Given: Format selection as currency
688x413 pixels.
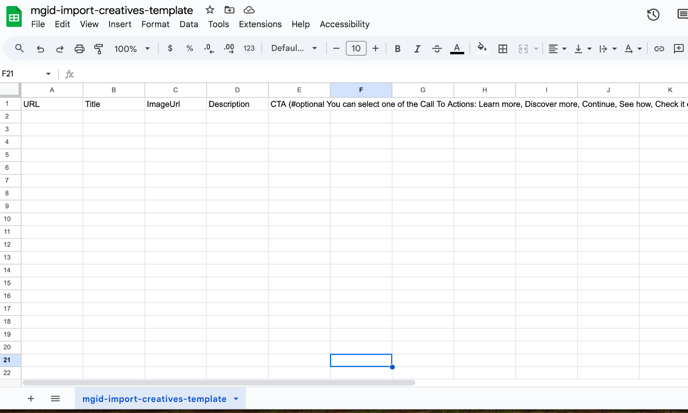Looking at the screenshot, I should click(170, 49).
